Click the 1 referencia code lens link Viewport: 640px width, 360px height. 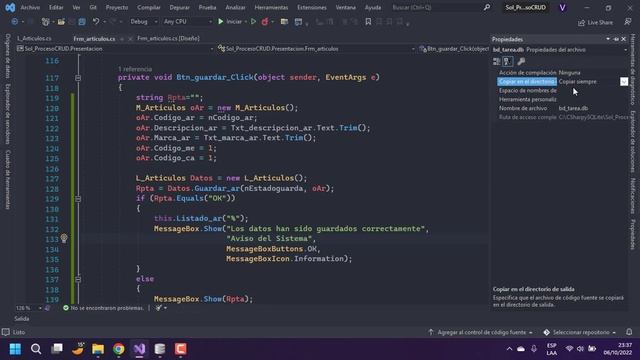click(x=135, y=69)
